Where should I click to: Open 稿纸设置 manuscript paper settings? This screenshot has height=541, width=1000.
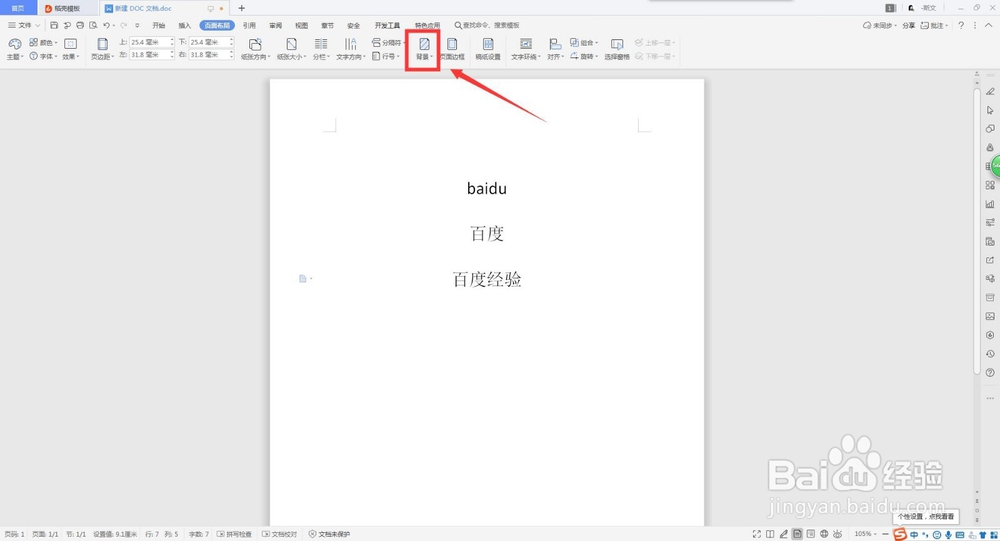[488, 48]
